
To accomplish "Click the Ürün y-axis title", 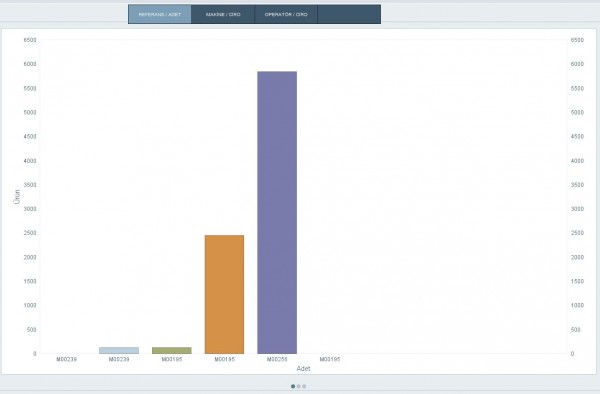I will tap(17, 197).
